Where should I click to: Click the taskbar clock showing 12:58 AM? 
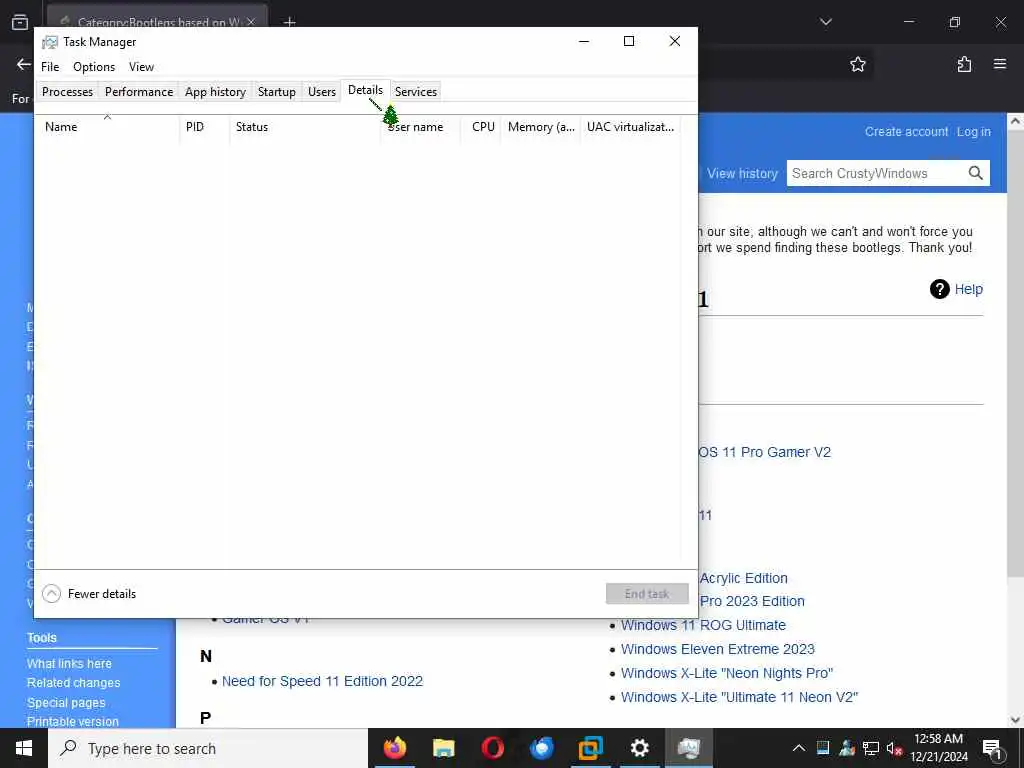tap(938, 748)
